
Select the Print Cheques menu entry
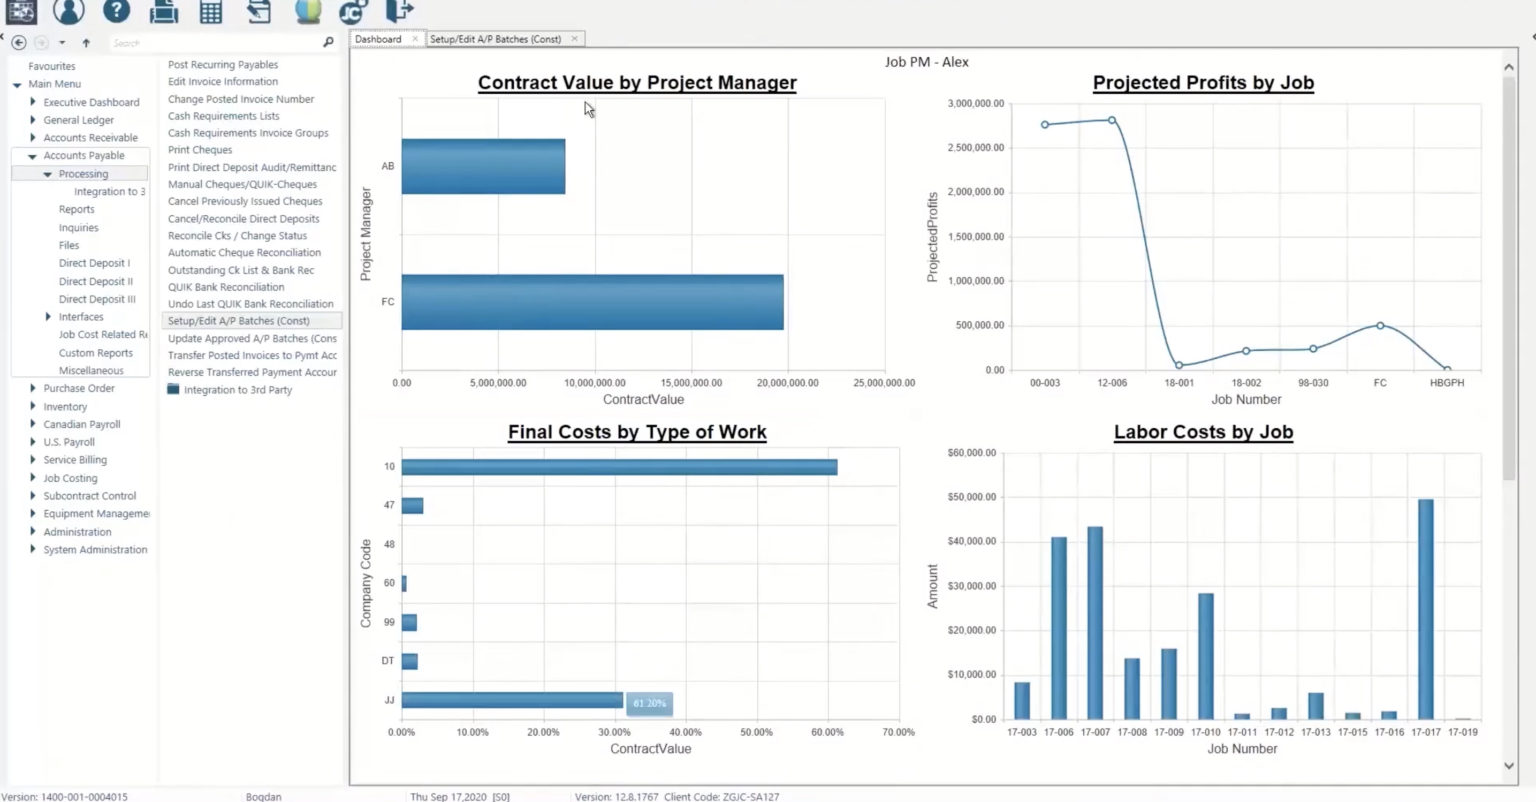click(x=200, y=149)
